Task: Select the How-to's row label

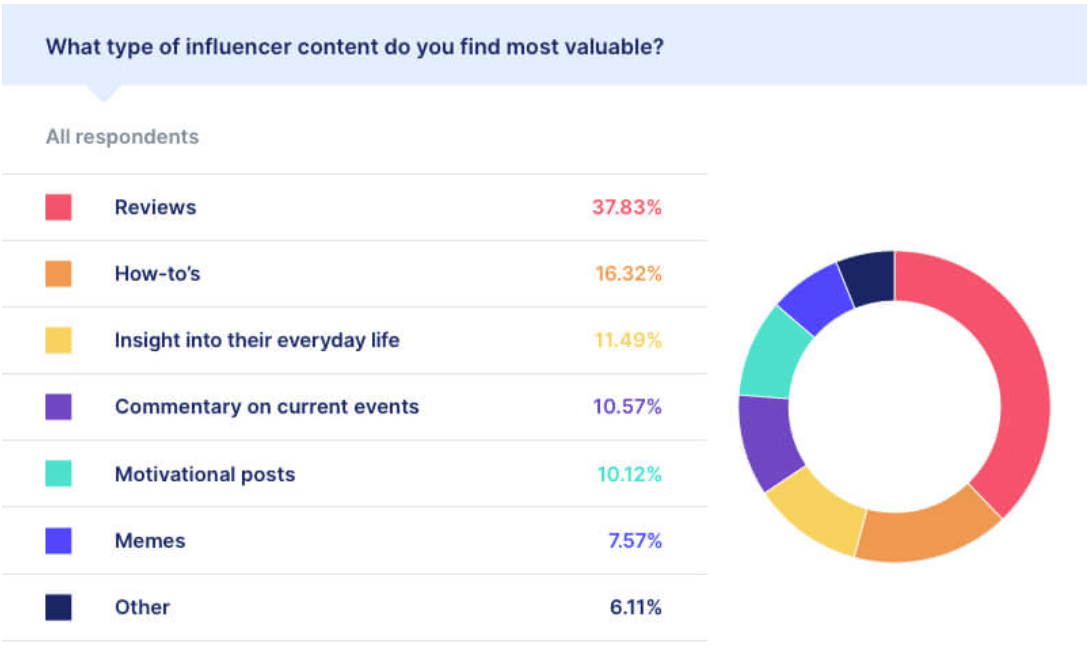Action: (x=157, y=274)
